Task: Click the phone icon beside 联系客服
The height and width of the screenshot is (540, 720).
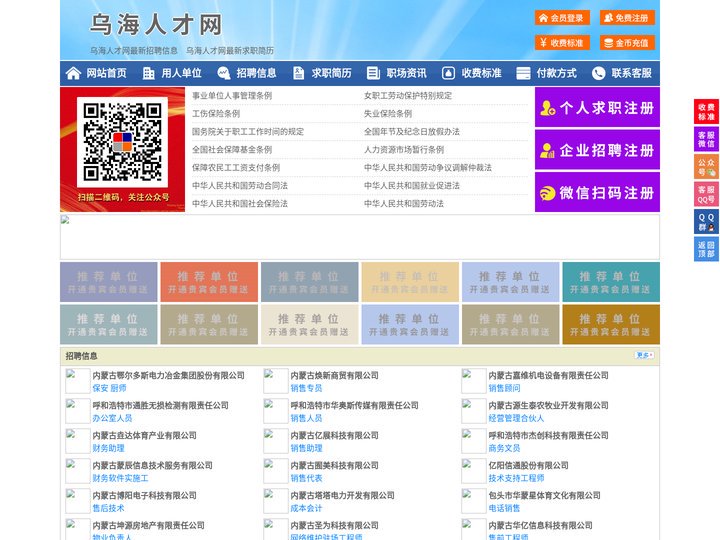Action: coord(598,73)
